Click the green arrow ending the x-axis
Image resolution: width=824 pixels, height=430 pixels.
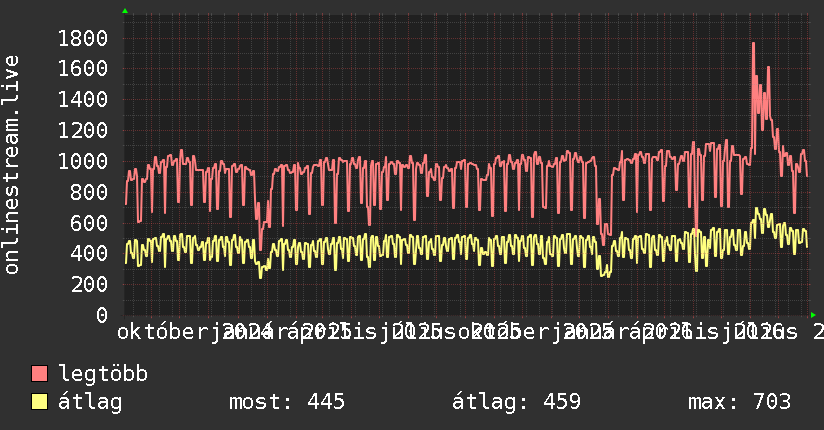(813, 315)
